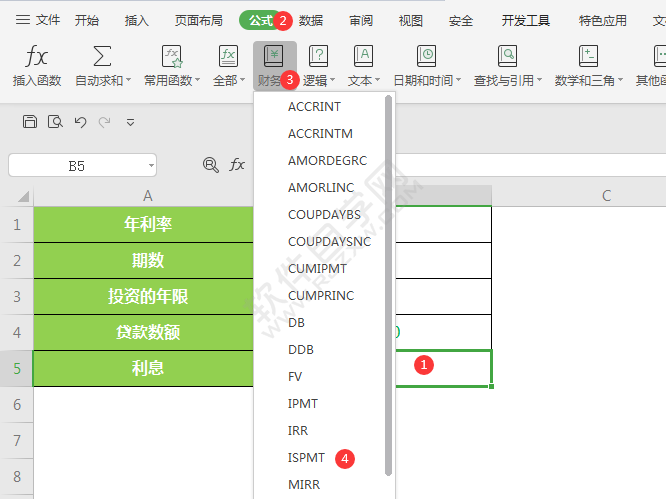Click the AutoSum (自动求和) sigma icon
The width and height of the screenshot is (666, 499).
coord(102,56)
